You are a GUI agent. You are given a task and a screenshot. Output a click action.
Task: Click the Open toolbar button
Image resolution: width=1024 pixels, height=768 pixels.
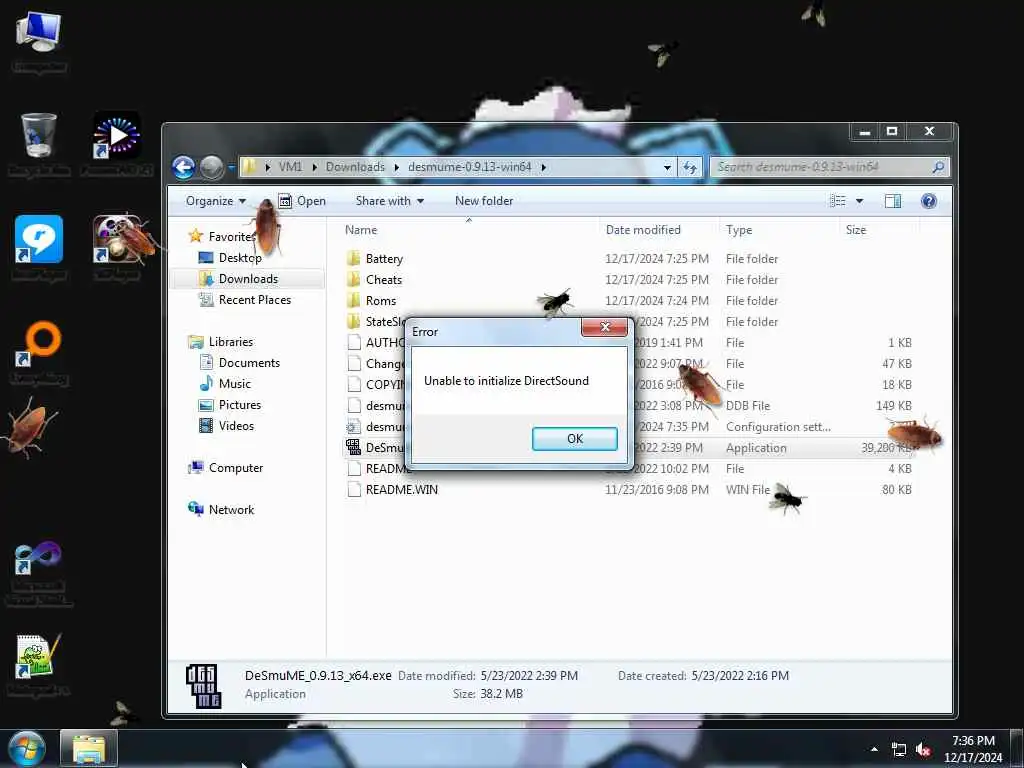pyautogui.click(x=302, y=201)
